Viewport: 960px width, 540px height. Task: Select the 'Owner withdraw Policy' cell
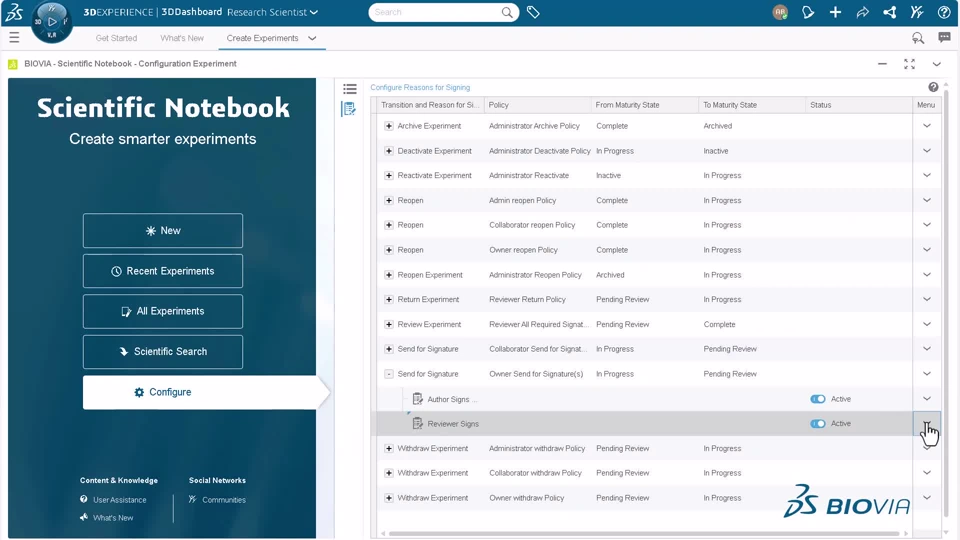(527, 498)
